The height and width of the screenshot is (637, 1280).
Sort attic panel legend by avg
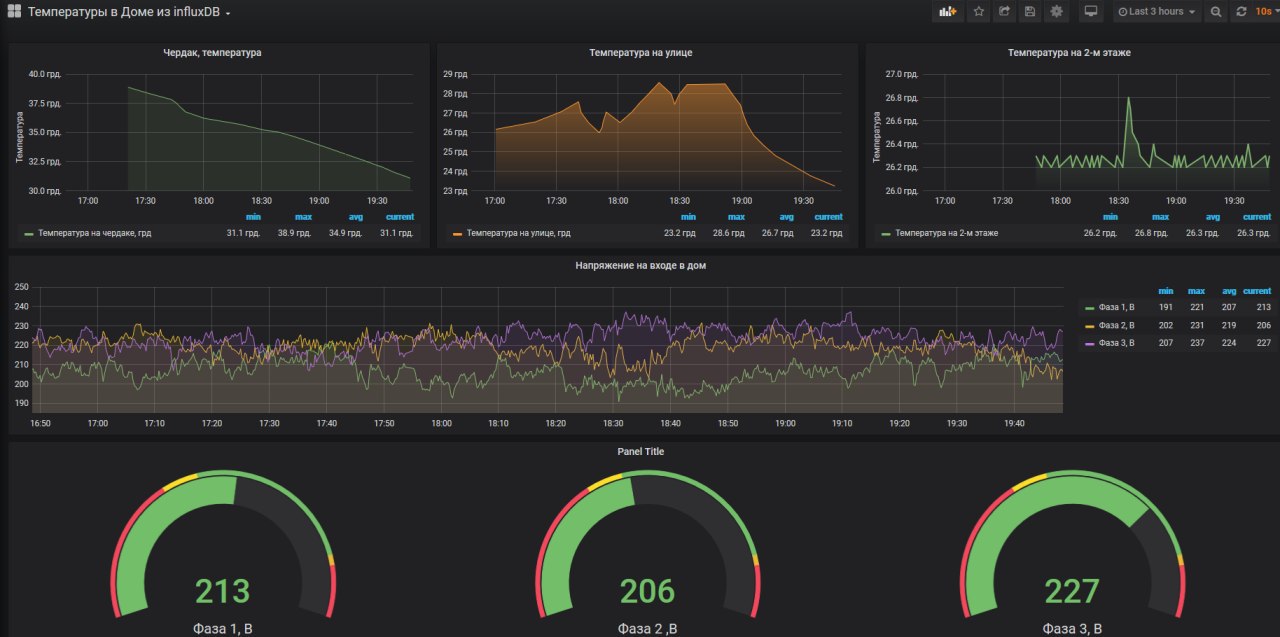[x=354, y=217]
